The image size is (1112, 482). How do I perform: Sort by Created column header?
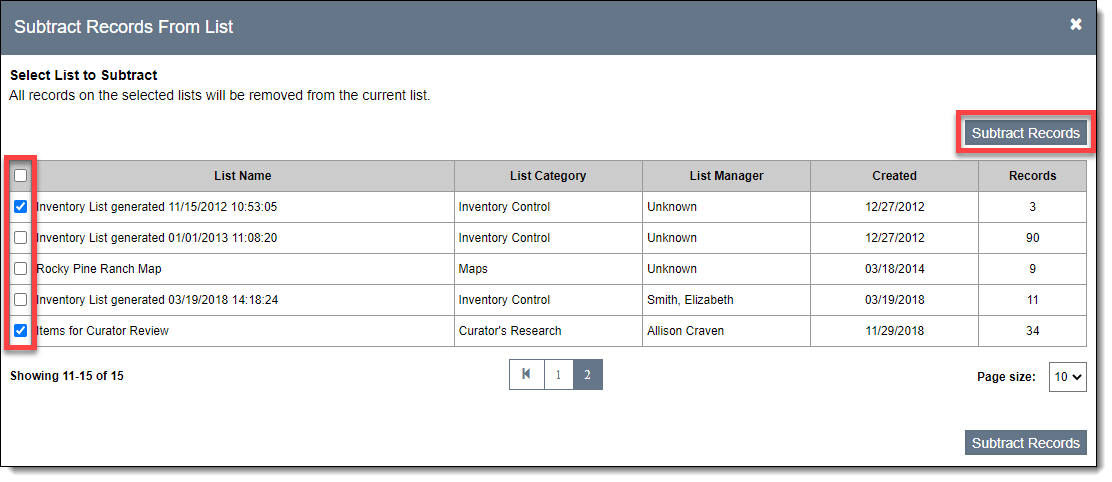click(894, 176)
